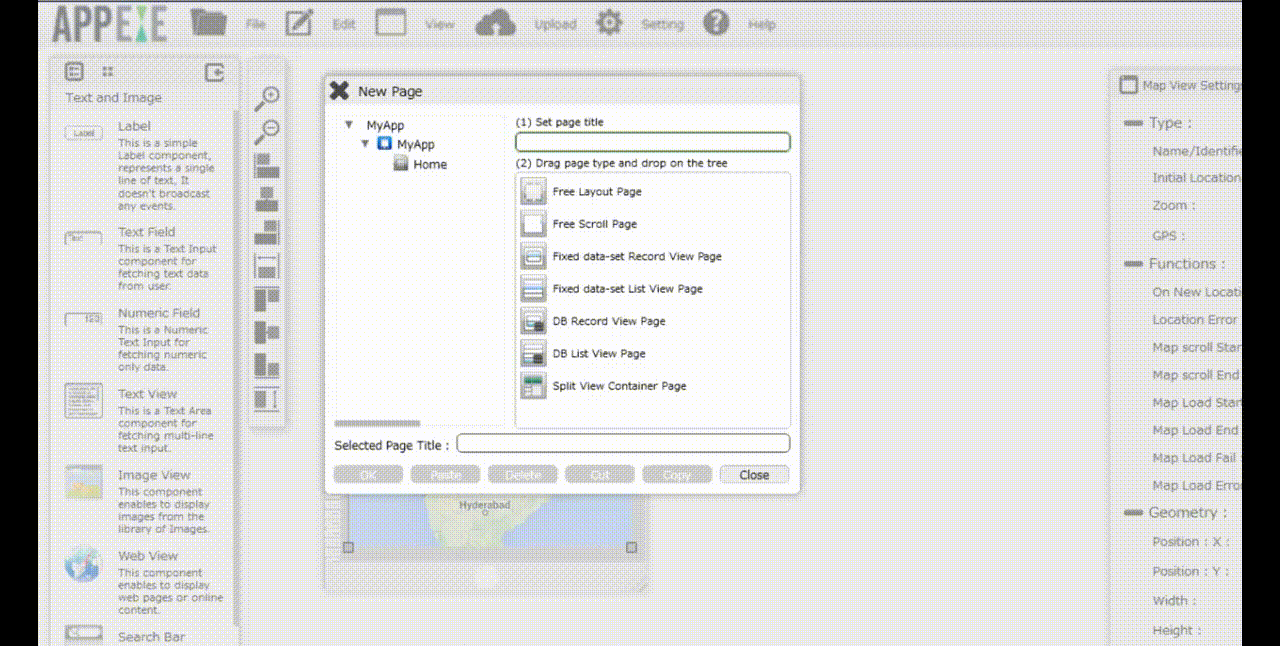1280x646 pixels.
Task: Switch component palette to grid view
Action: pos(108,72)
